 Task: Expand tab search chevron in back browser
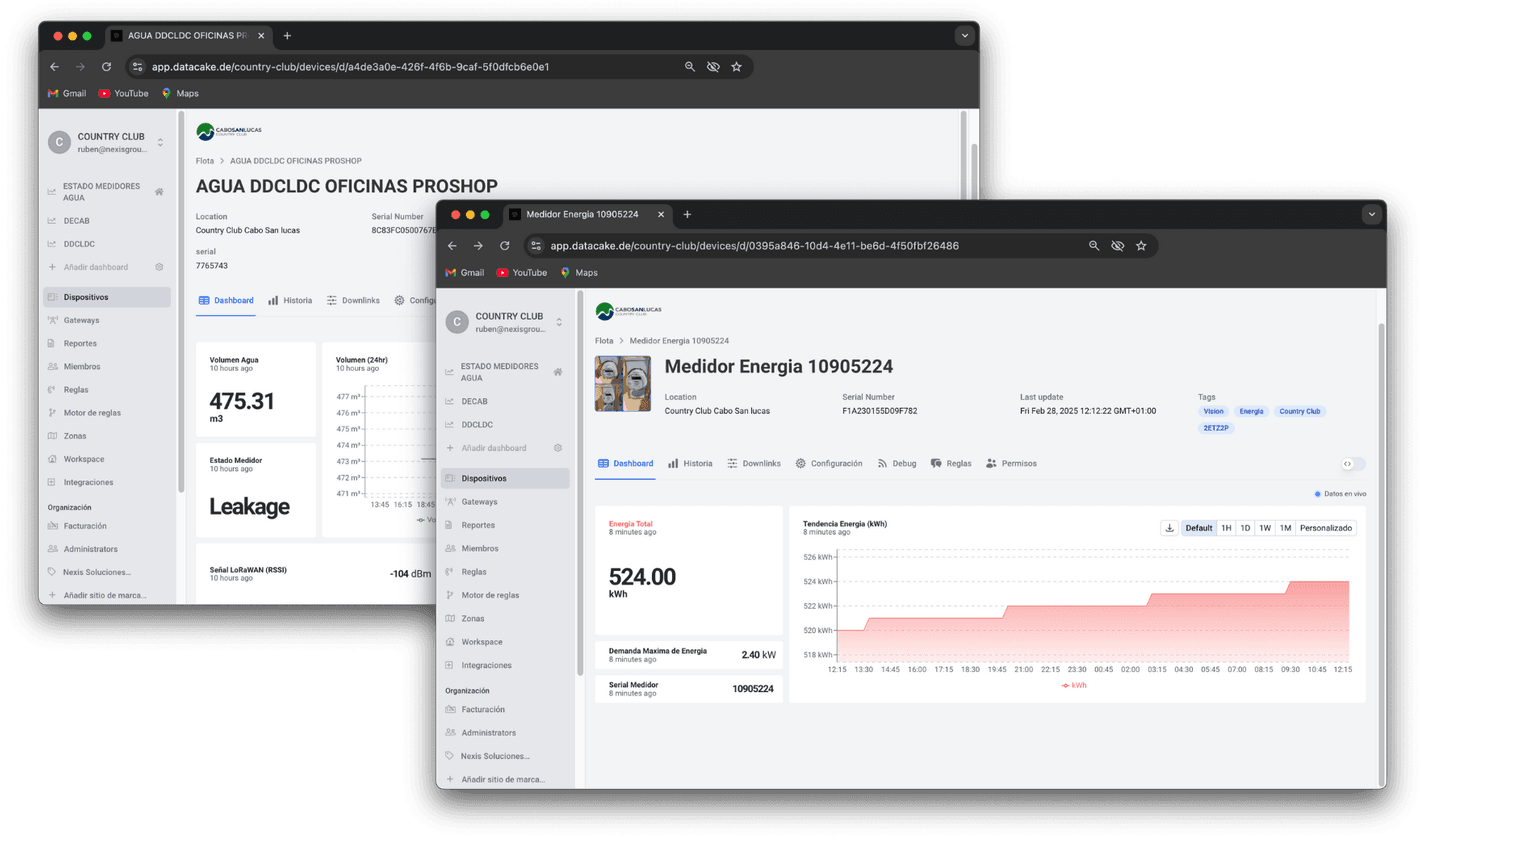(x=965, y=36)
